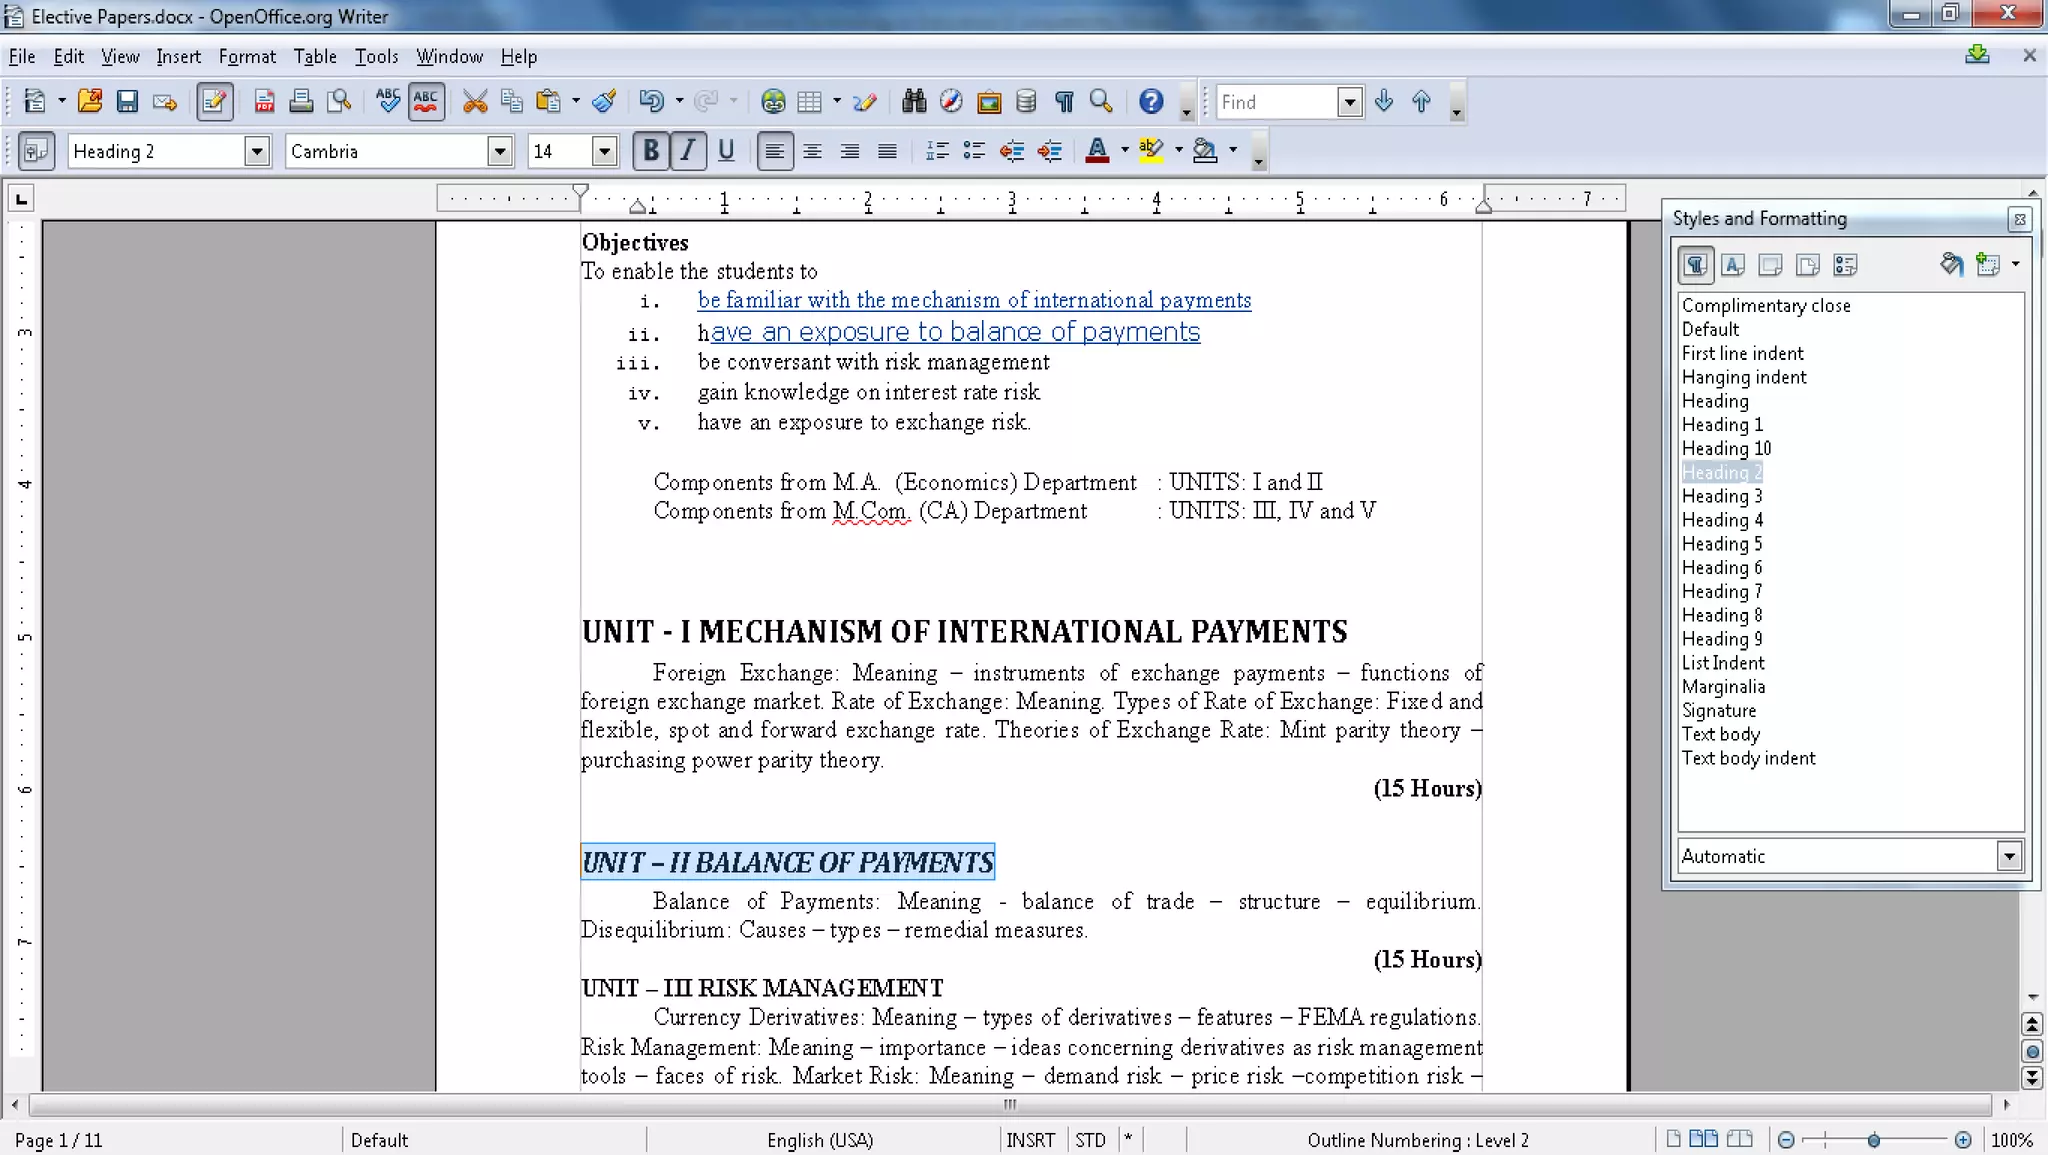The image size is (2048, 1155).
Task: Click the Undo arrow icon
Action: point(651,101)
